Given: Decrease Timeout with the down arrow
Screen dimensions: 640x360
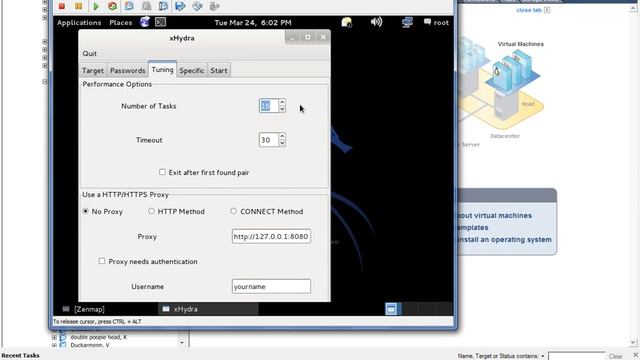Looking at the screenshot, I should pos(282,143).
